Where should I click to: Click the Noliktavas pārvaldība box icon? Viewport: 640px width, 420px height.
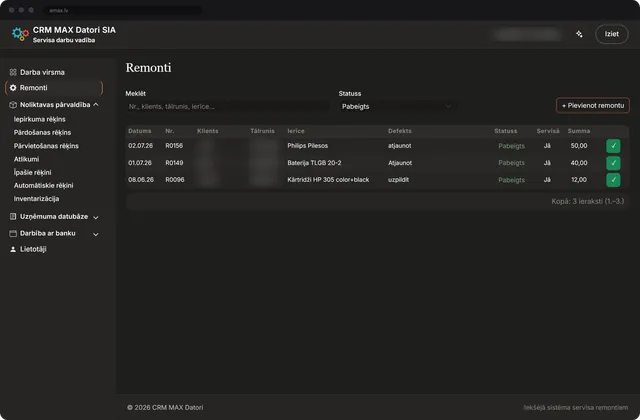13,105
